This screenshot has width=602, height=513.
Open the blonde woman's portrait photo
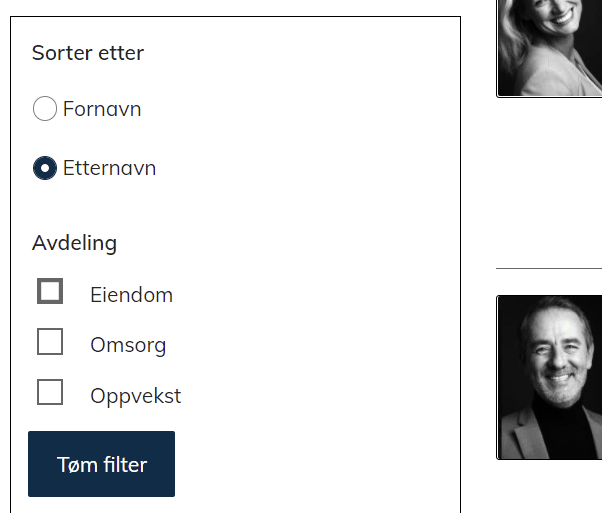[x=549, y=48]
